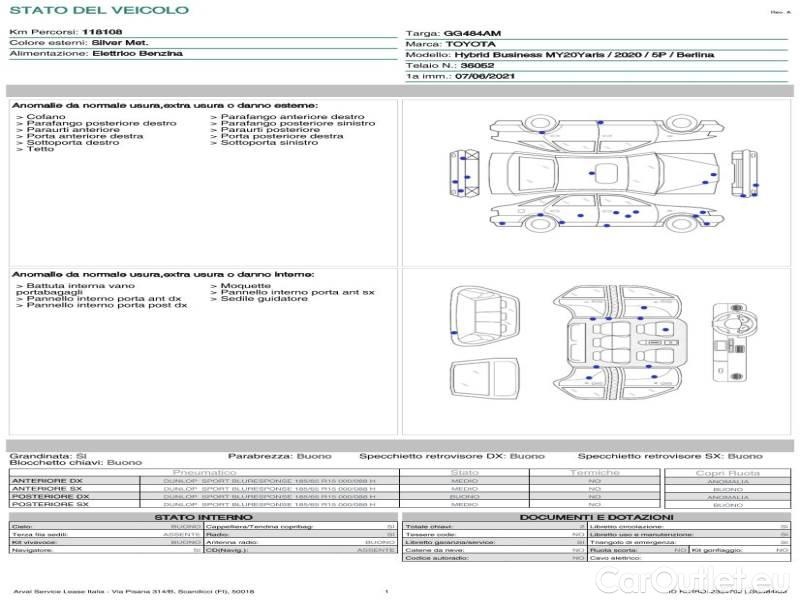Select the 'STATO INTERNO' section header
The image size is (800, 600).
pyautogui.click(x=204, y=517)
